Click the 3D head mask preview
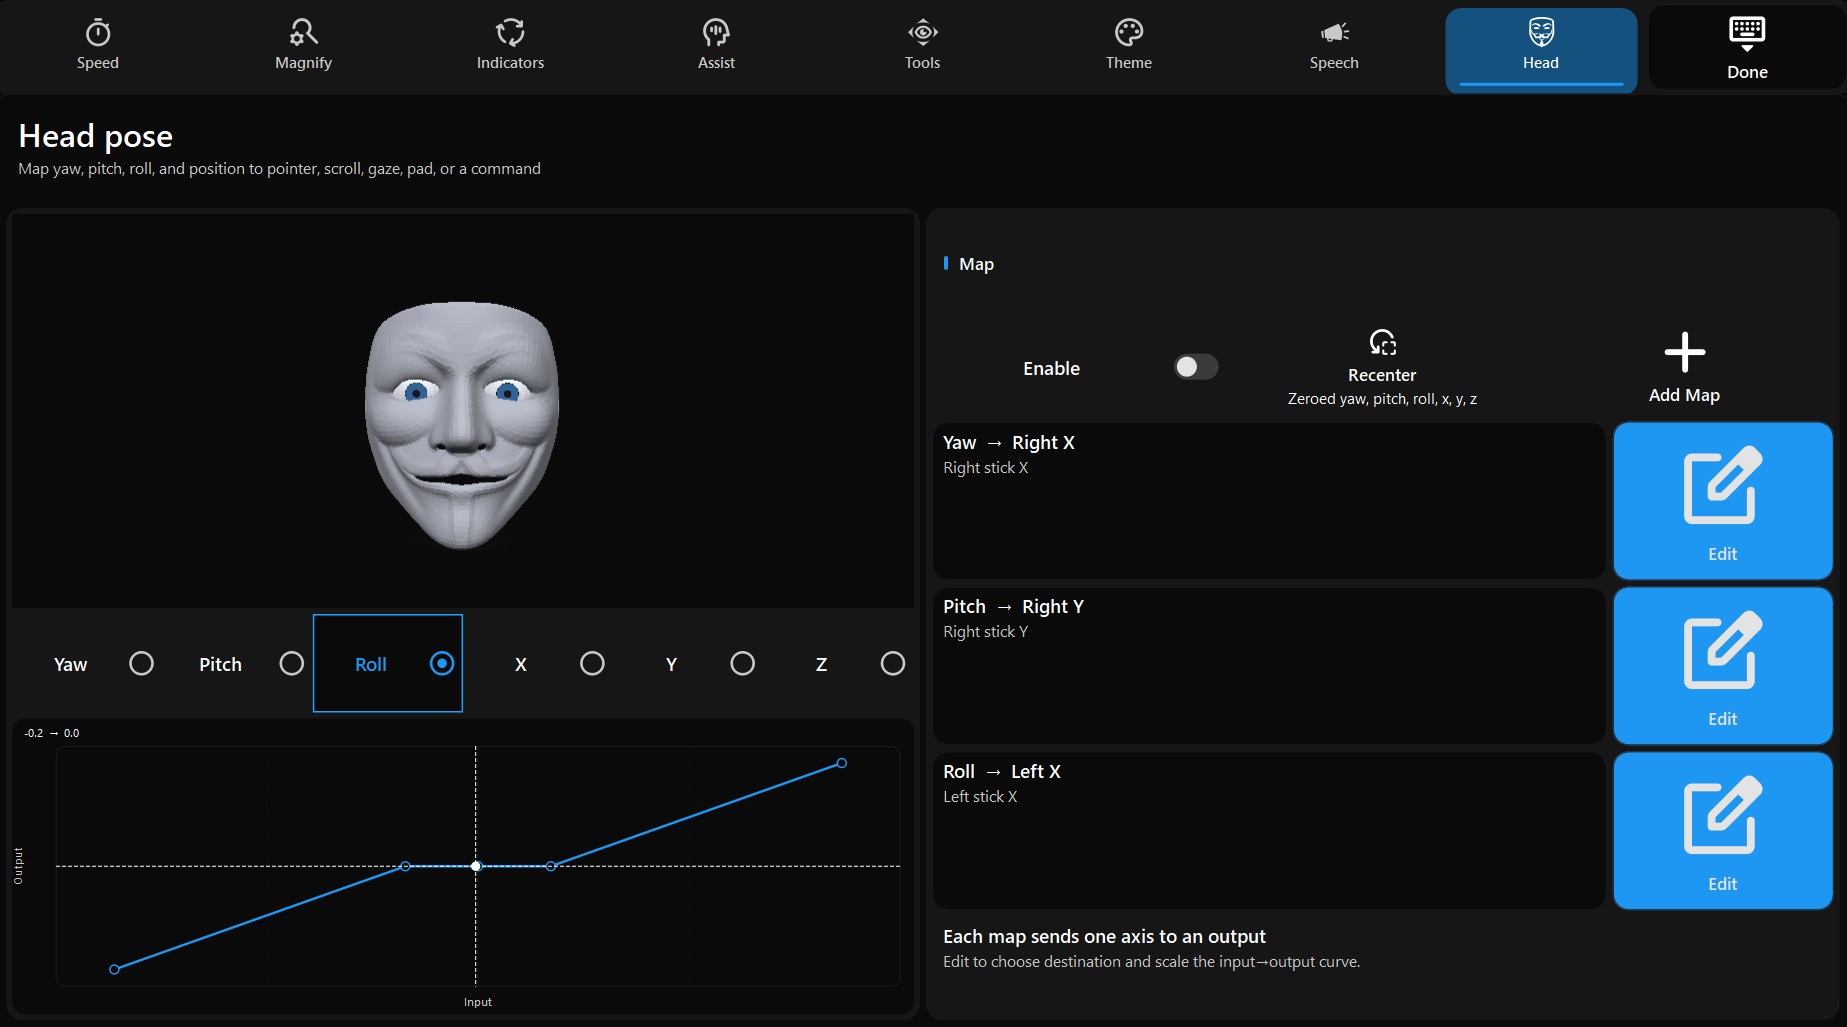 coord(462,425)
